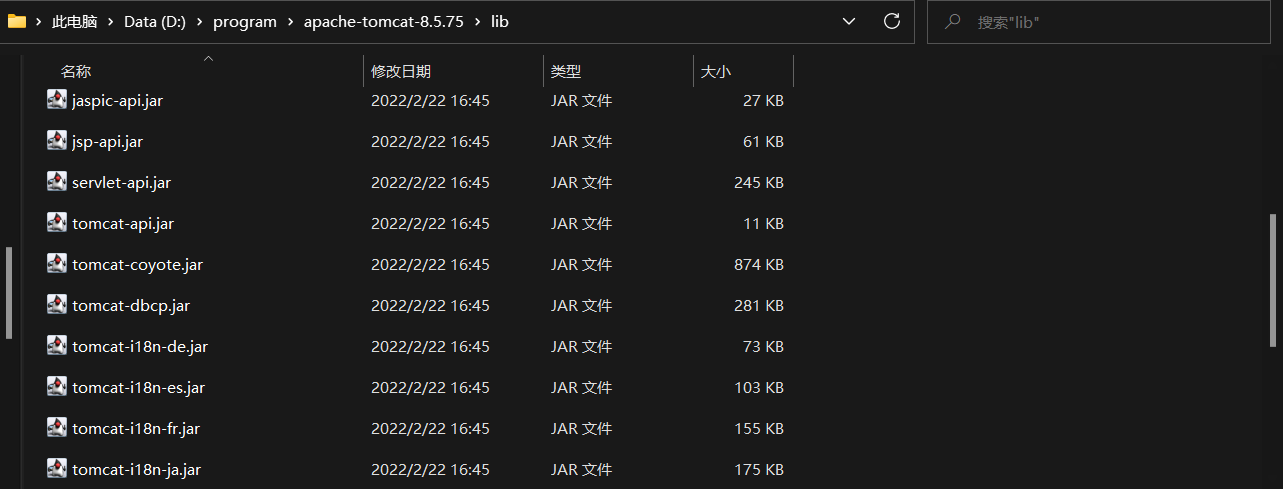Select the tomcat-dbcp.jar file icon
The image size is (1283, 489).
click(57, 305)
